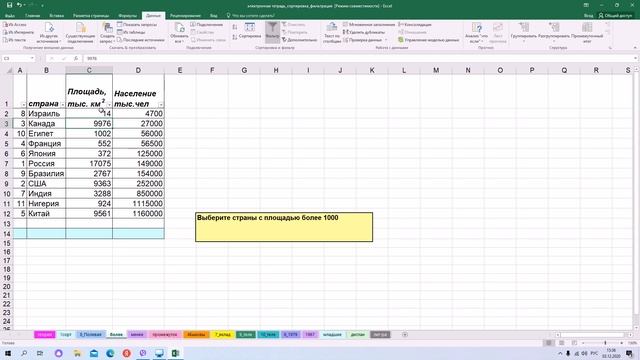Open Из других источников

click(x=49, y=33)
